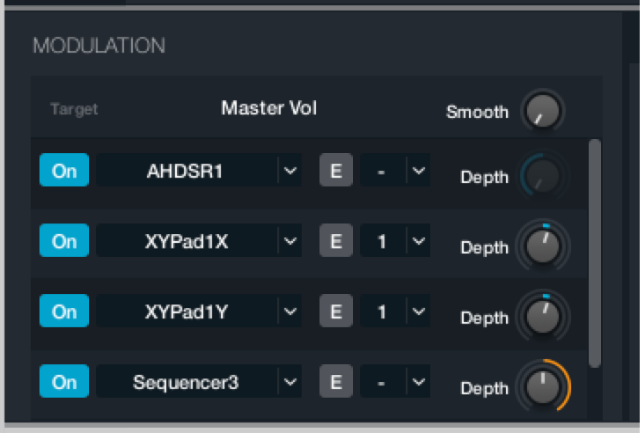Open the XYPad1X source dropdown

pyautogui.click(x=290, y=241)
